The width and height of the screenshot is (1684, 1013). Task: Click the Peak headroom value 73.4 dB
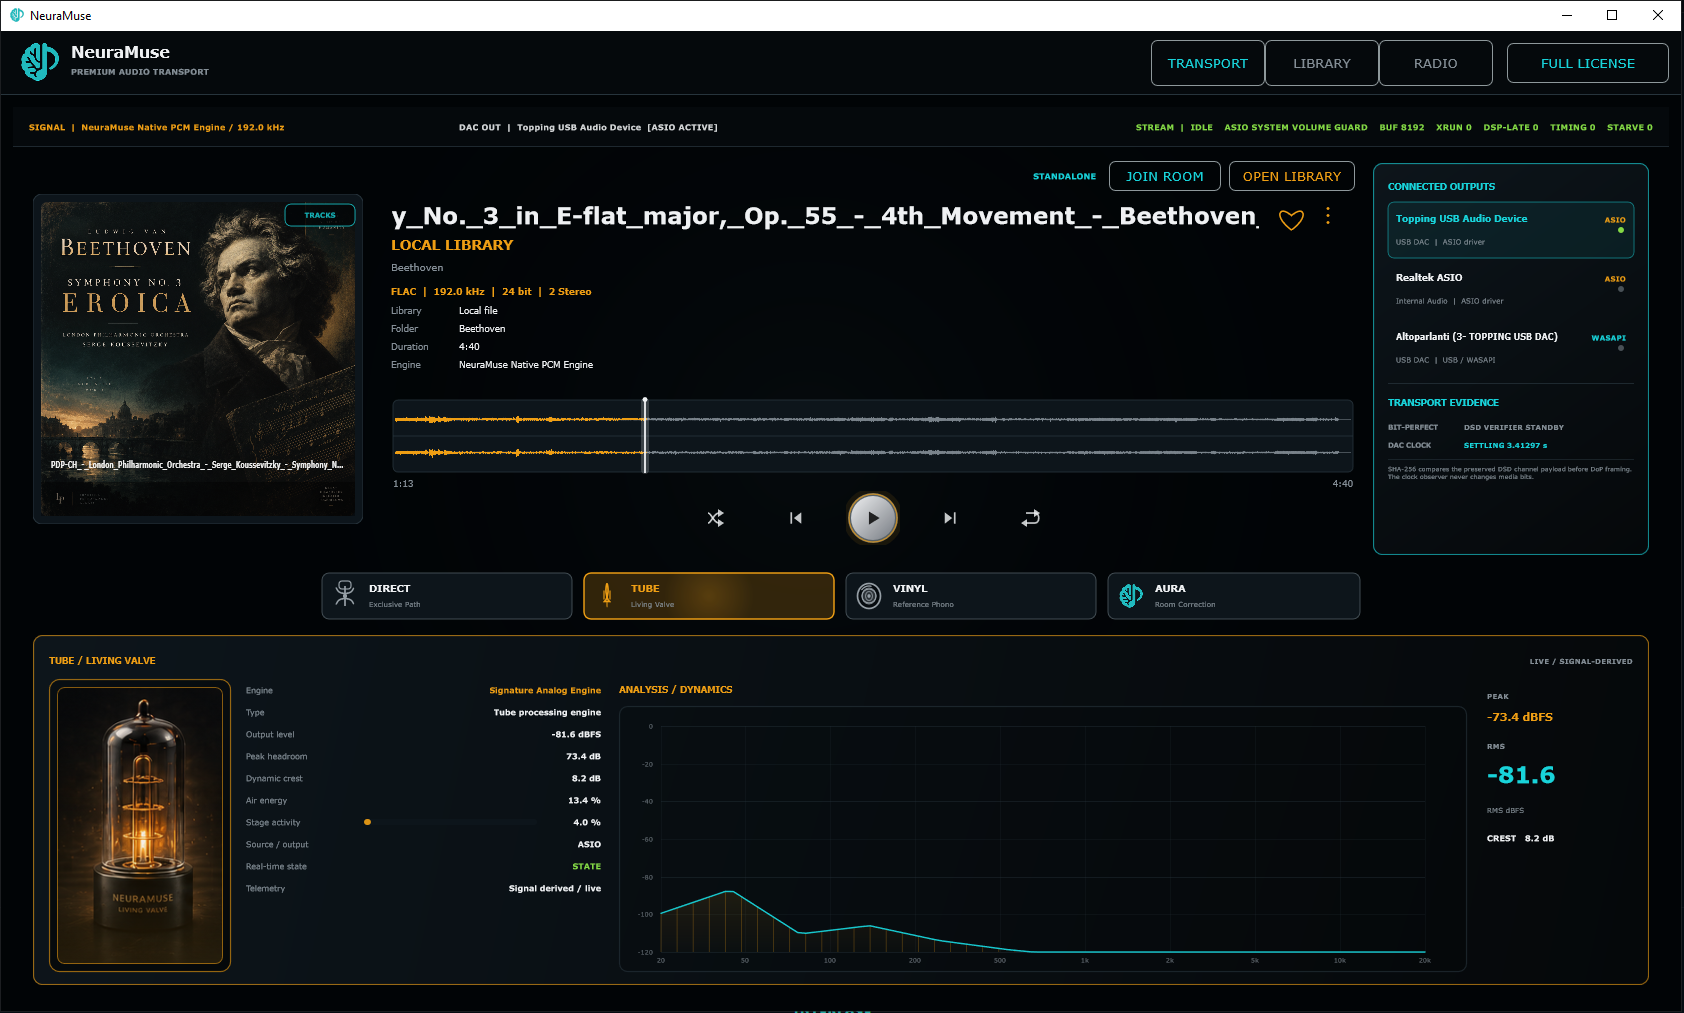583,757
